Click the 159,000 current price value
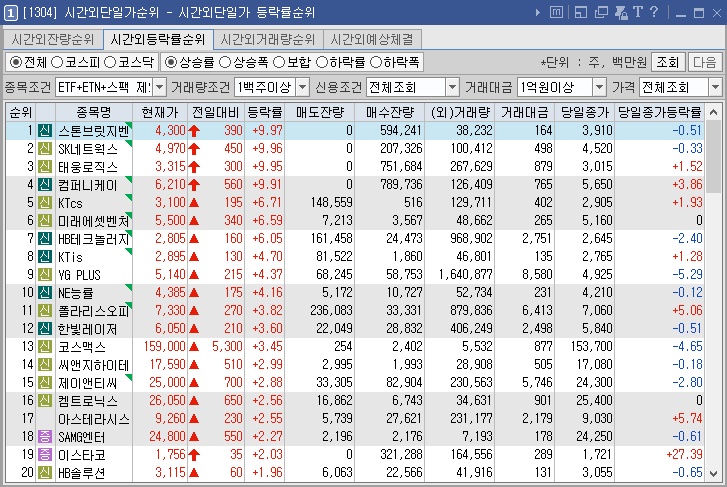727x487 pixels. tap(165, 346)
